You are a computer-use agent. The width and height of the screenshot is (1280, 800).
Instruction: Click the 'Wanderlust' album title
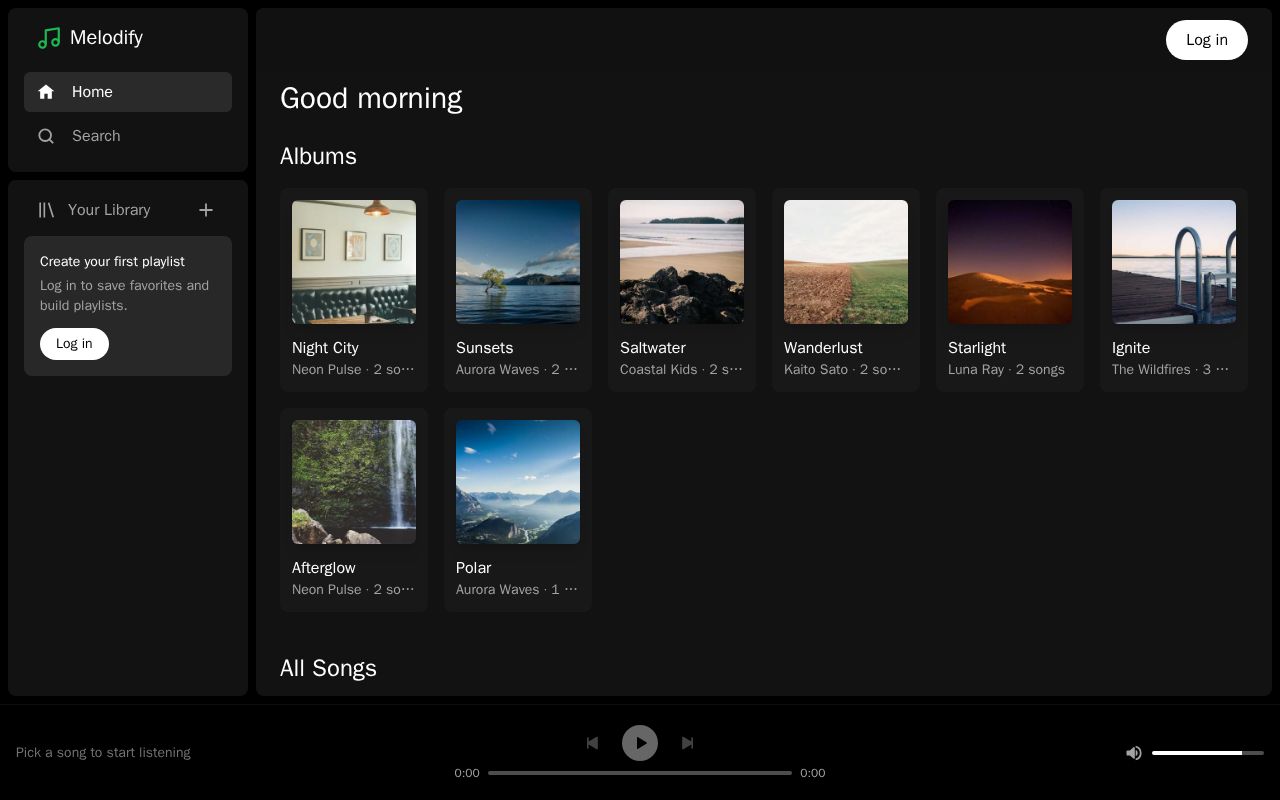[x=823, y=348]
